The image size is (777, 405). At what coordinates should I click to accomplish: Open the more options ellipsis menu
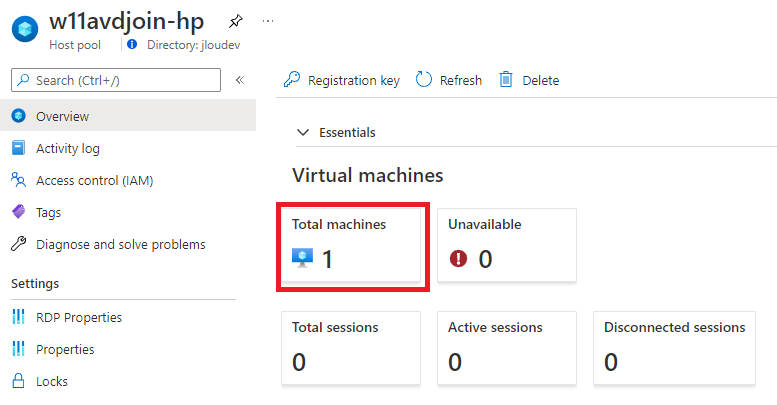(268, 21)
